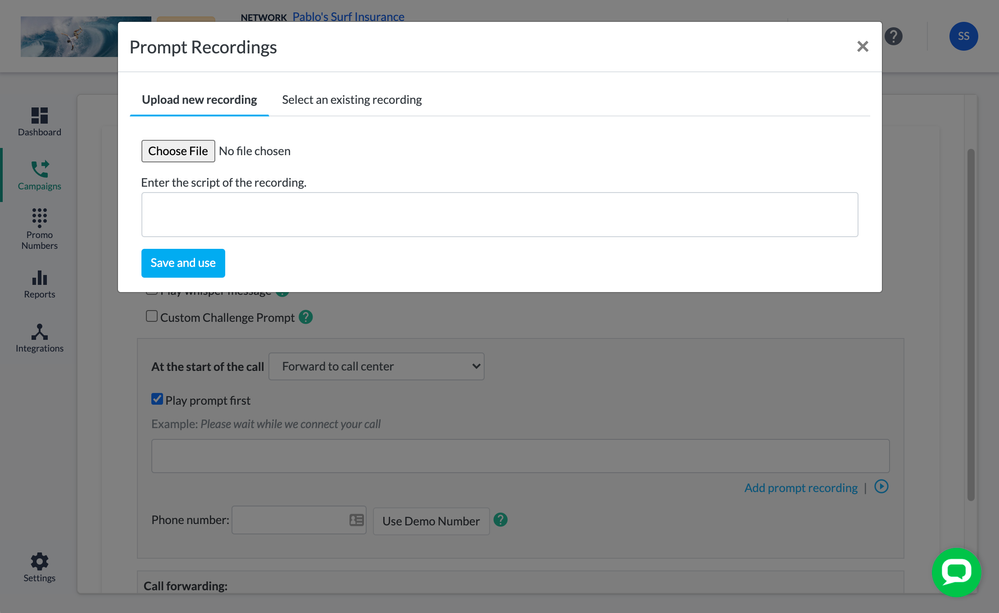Click Save and use button

click(183, 263)
